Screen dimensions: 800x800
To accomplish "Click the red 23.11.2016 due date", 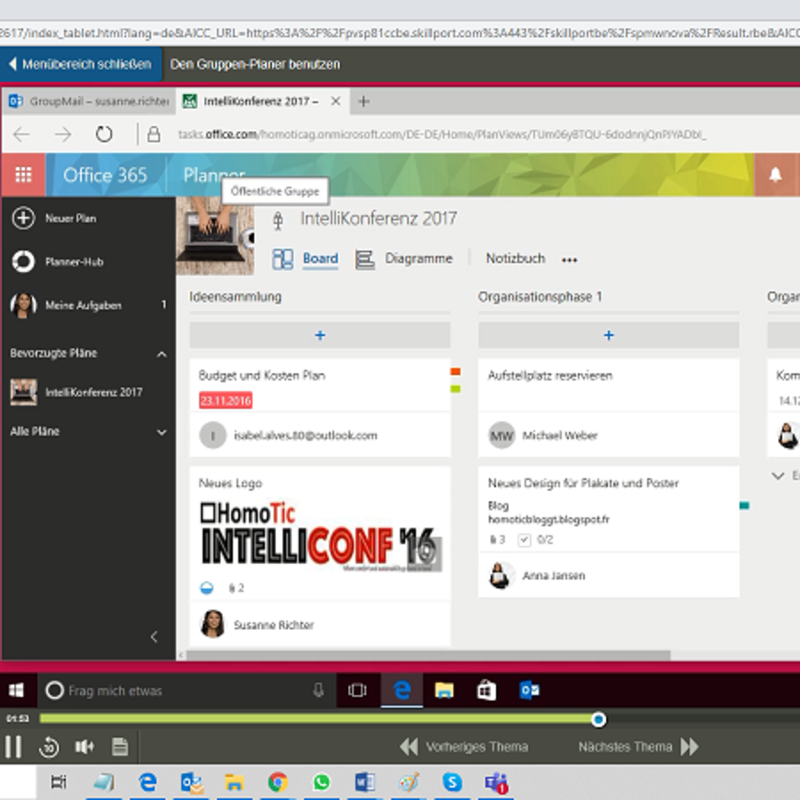I will pyautogui.click(x=226, y=401).
